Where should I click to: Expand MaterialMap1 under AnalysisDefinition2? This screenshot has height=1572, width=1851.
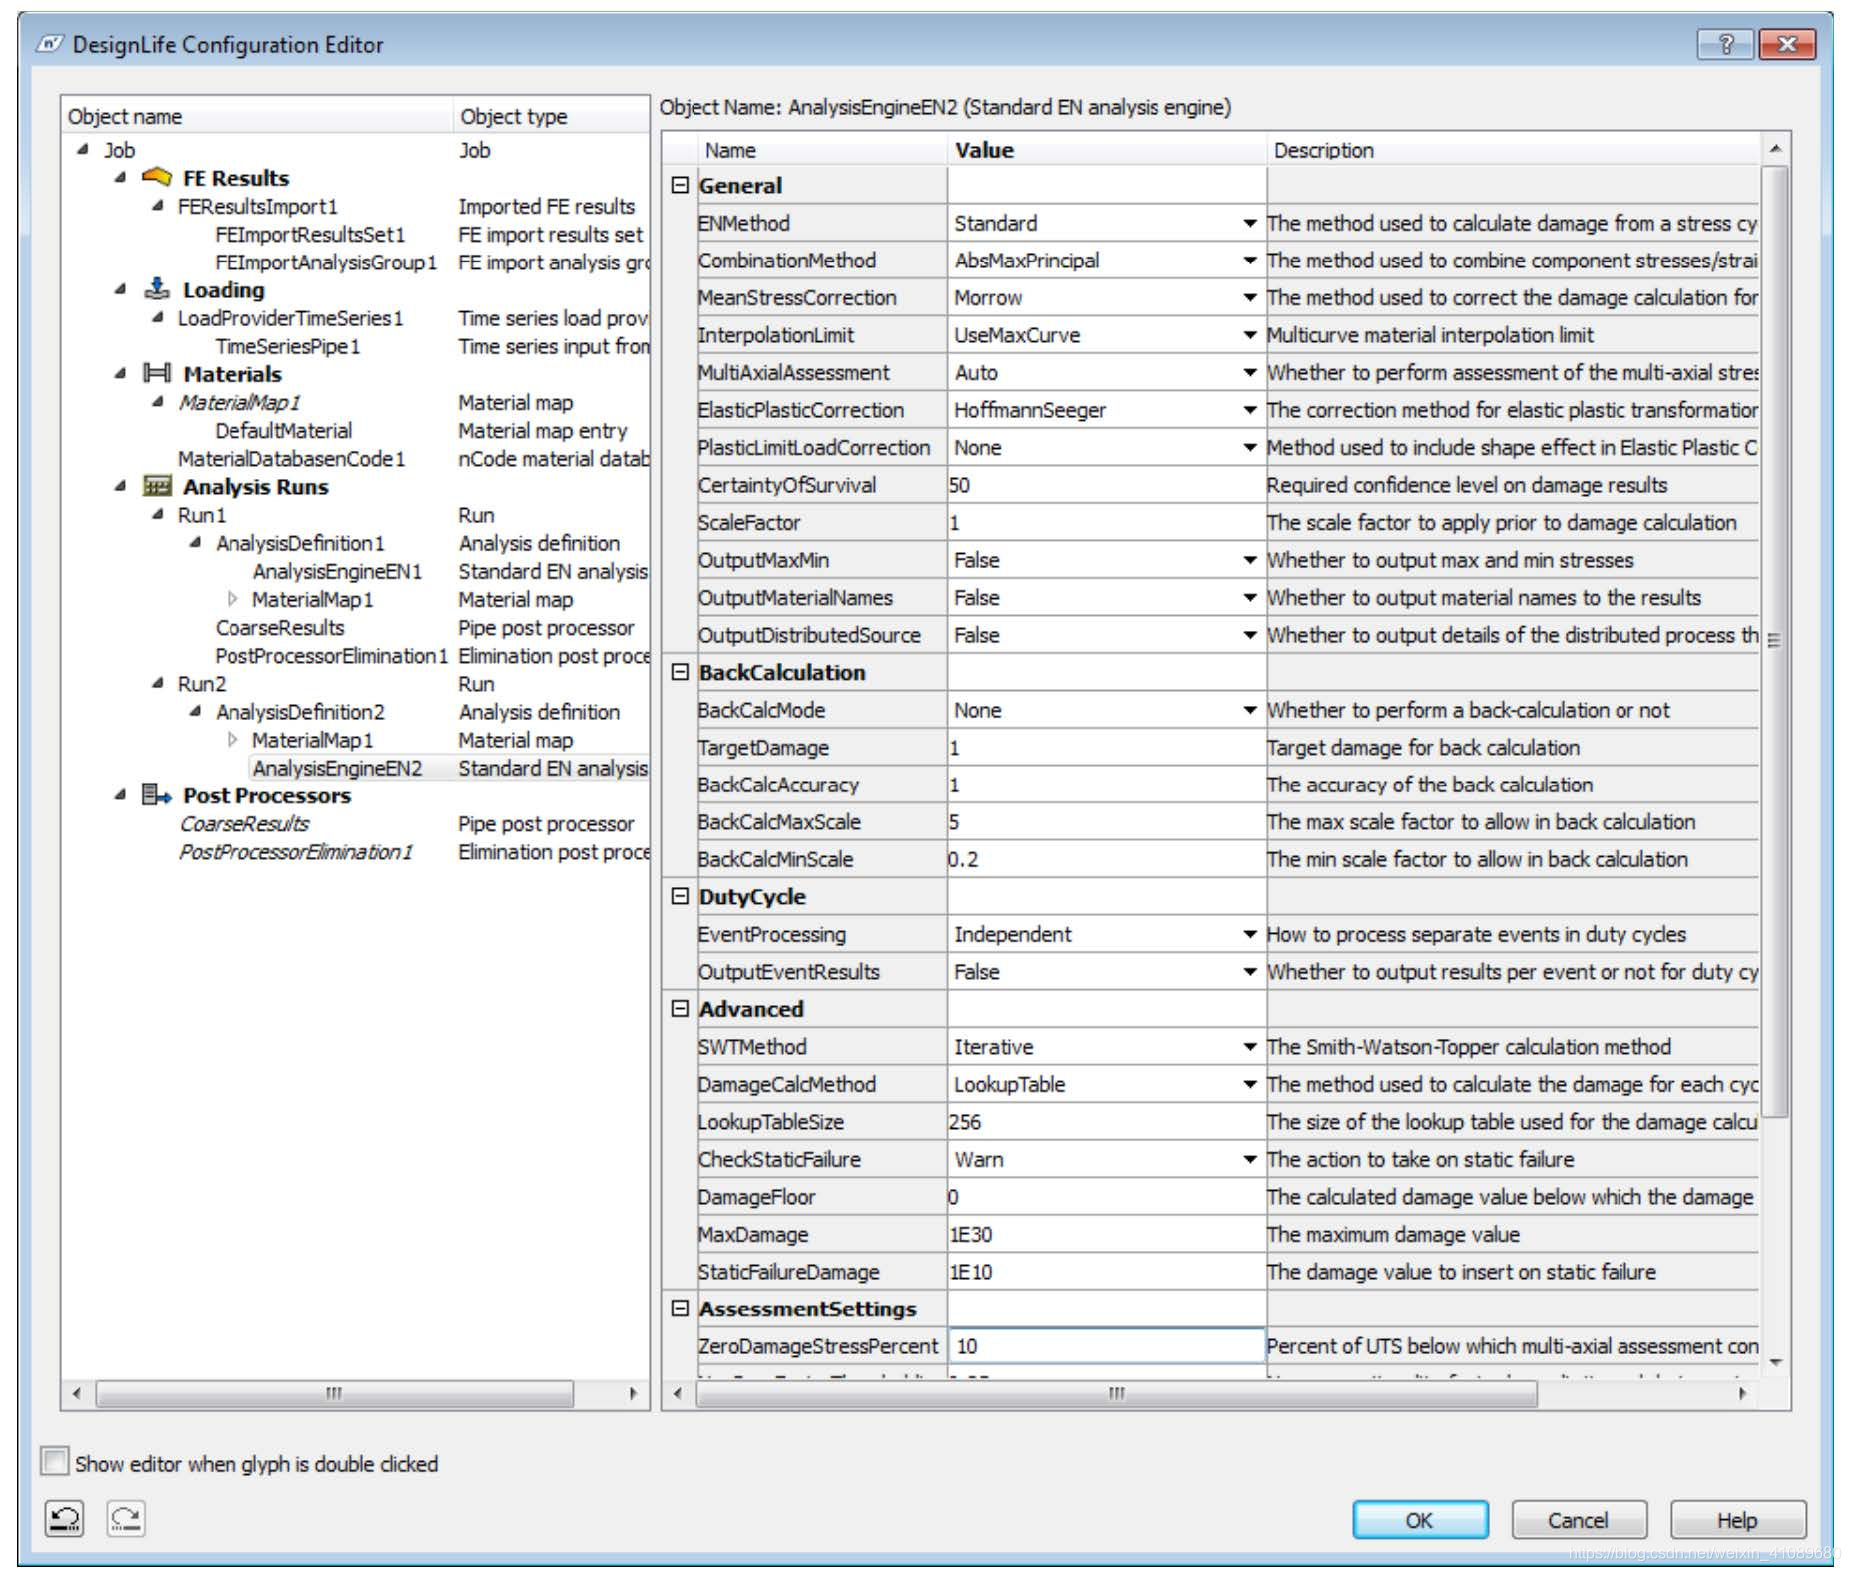(x=233, y=740)
